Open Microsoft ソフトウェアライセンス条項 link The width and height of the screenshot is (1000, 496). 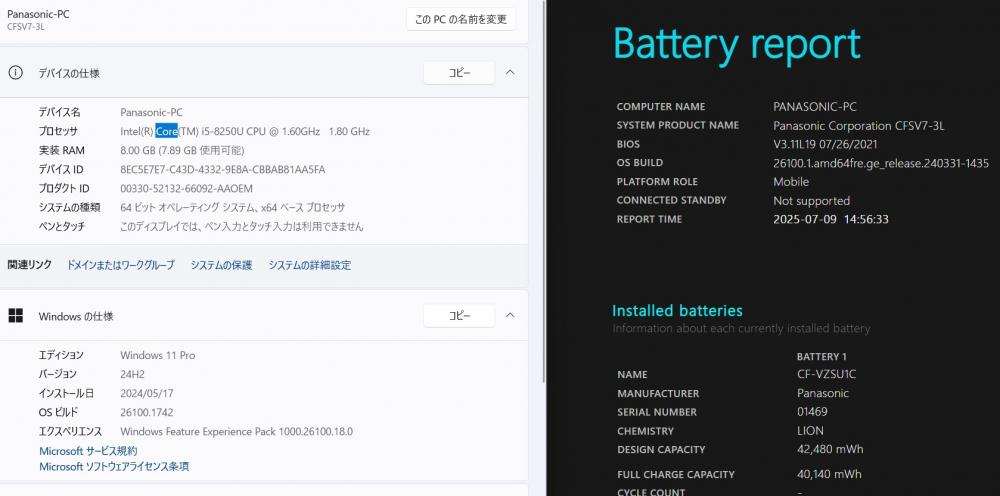click(114, 467)
